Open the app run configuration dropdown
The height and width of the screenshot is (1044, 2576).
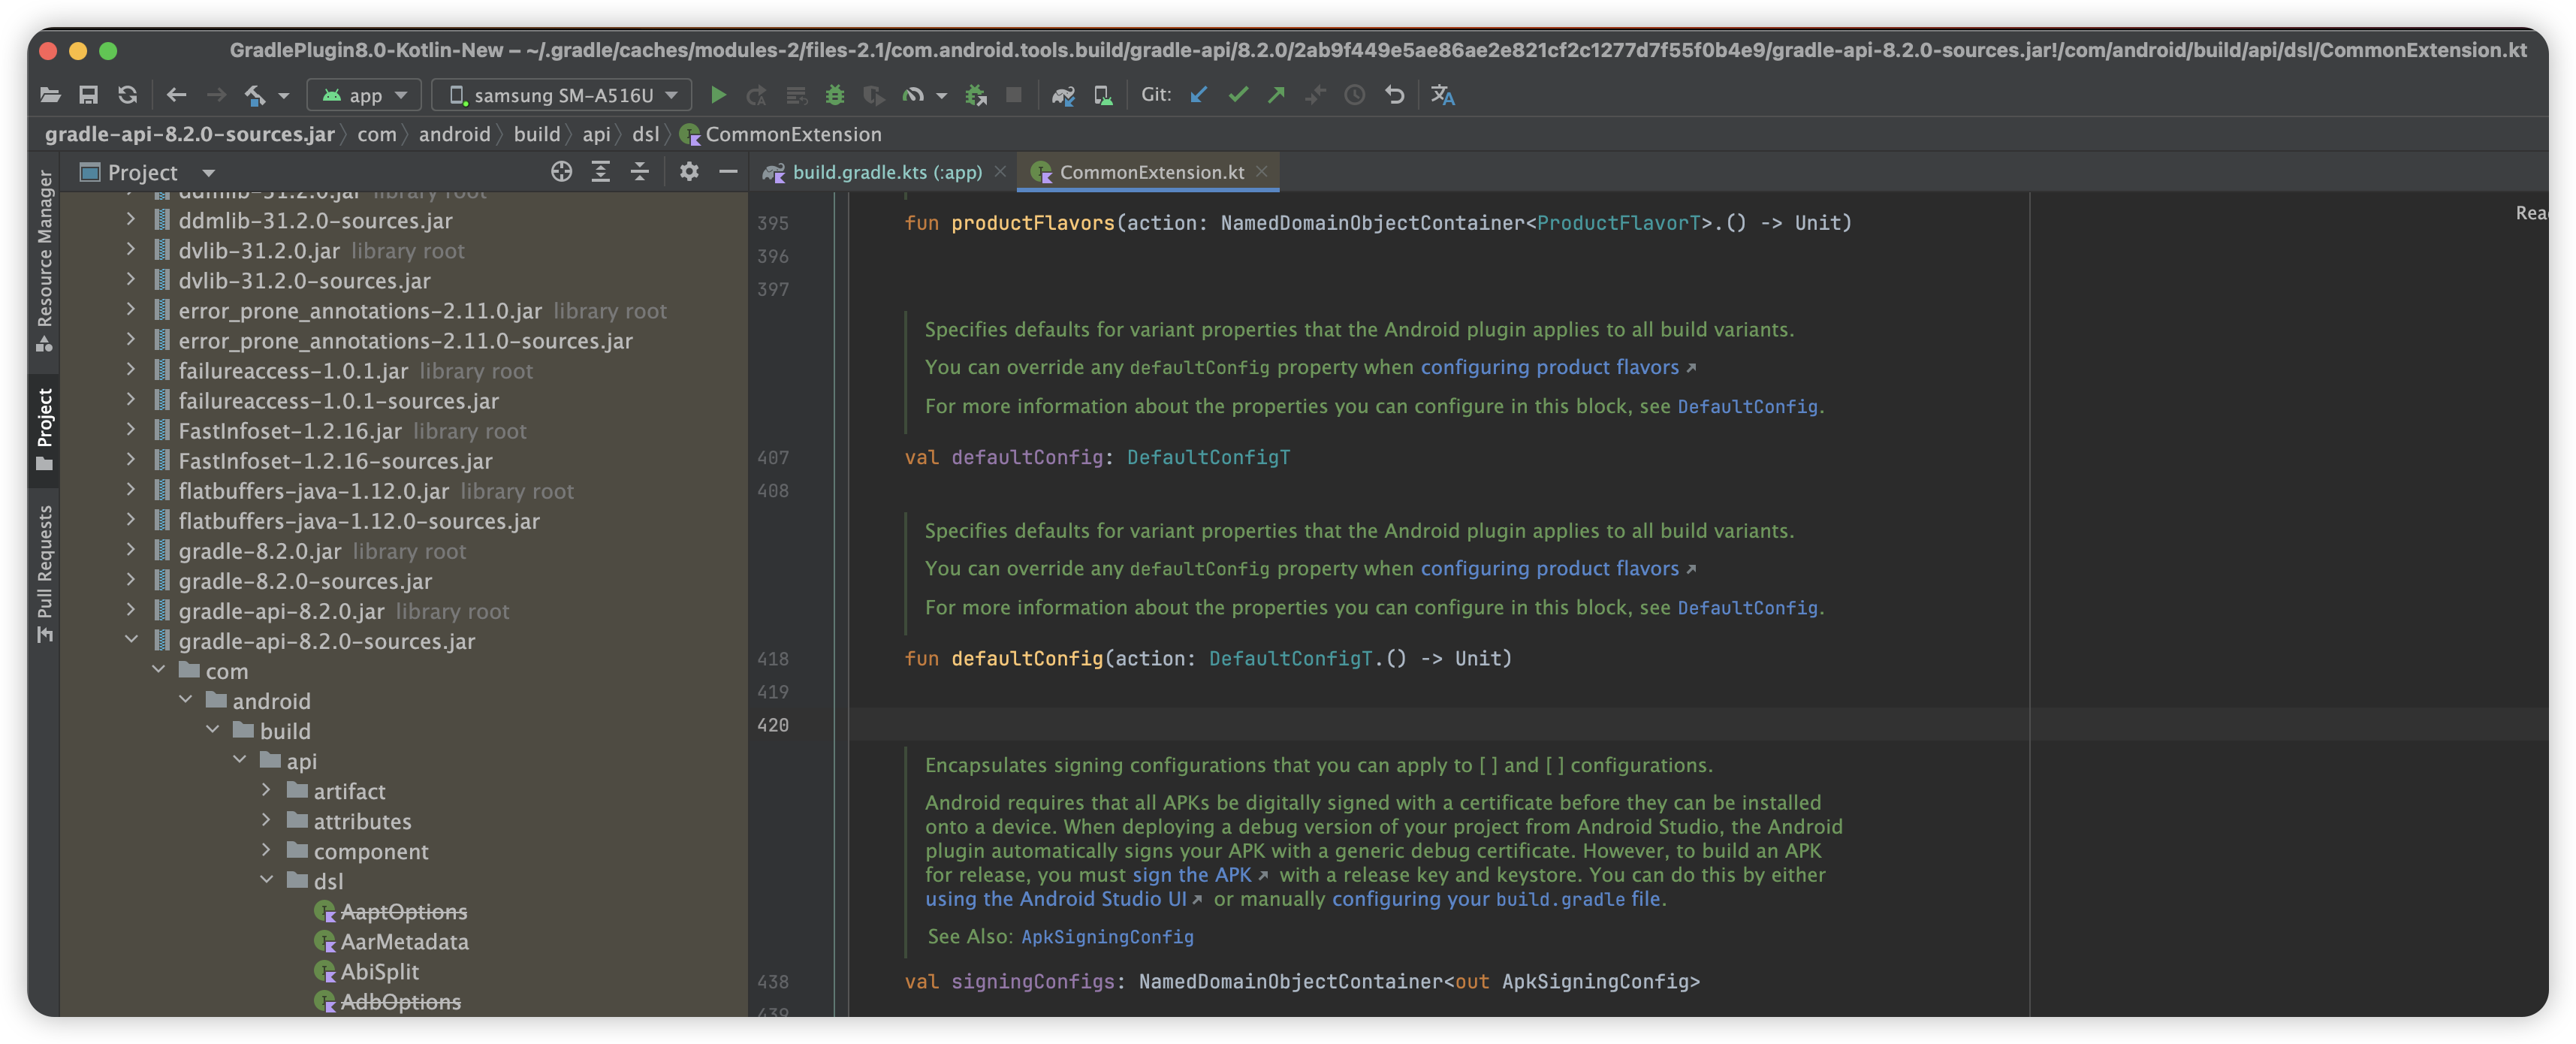364,95
